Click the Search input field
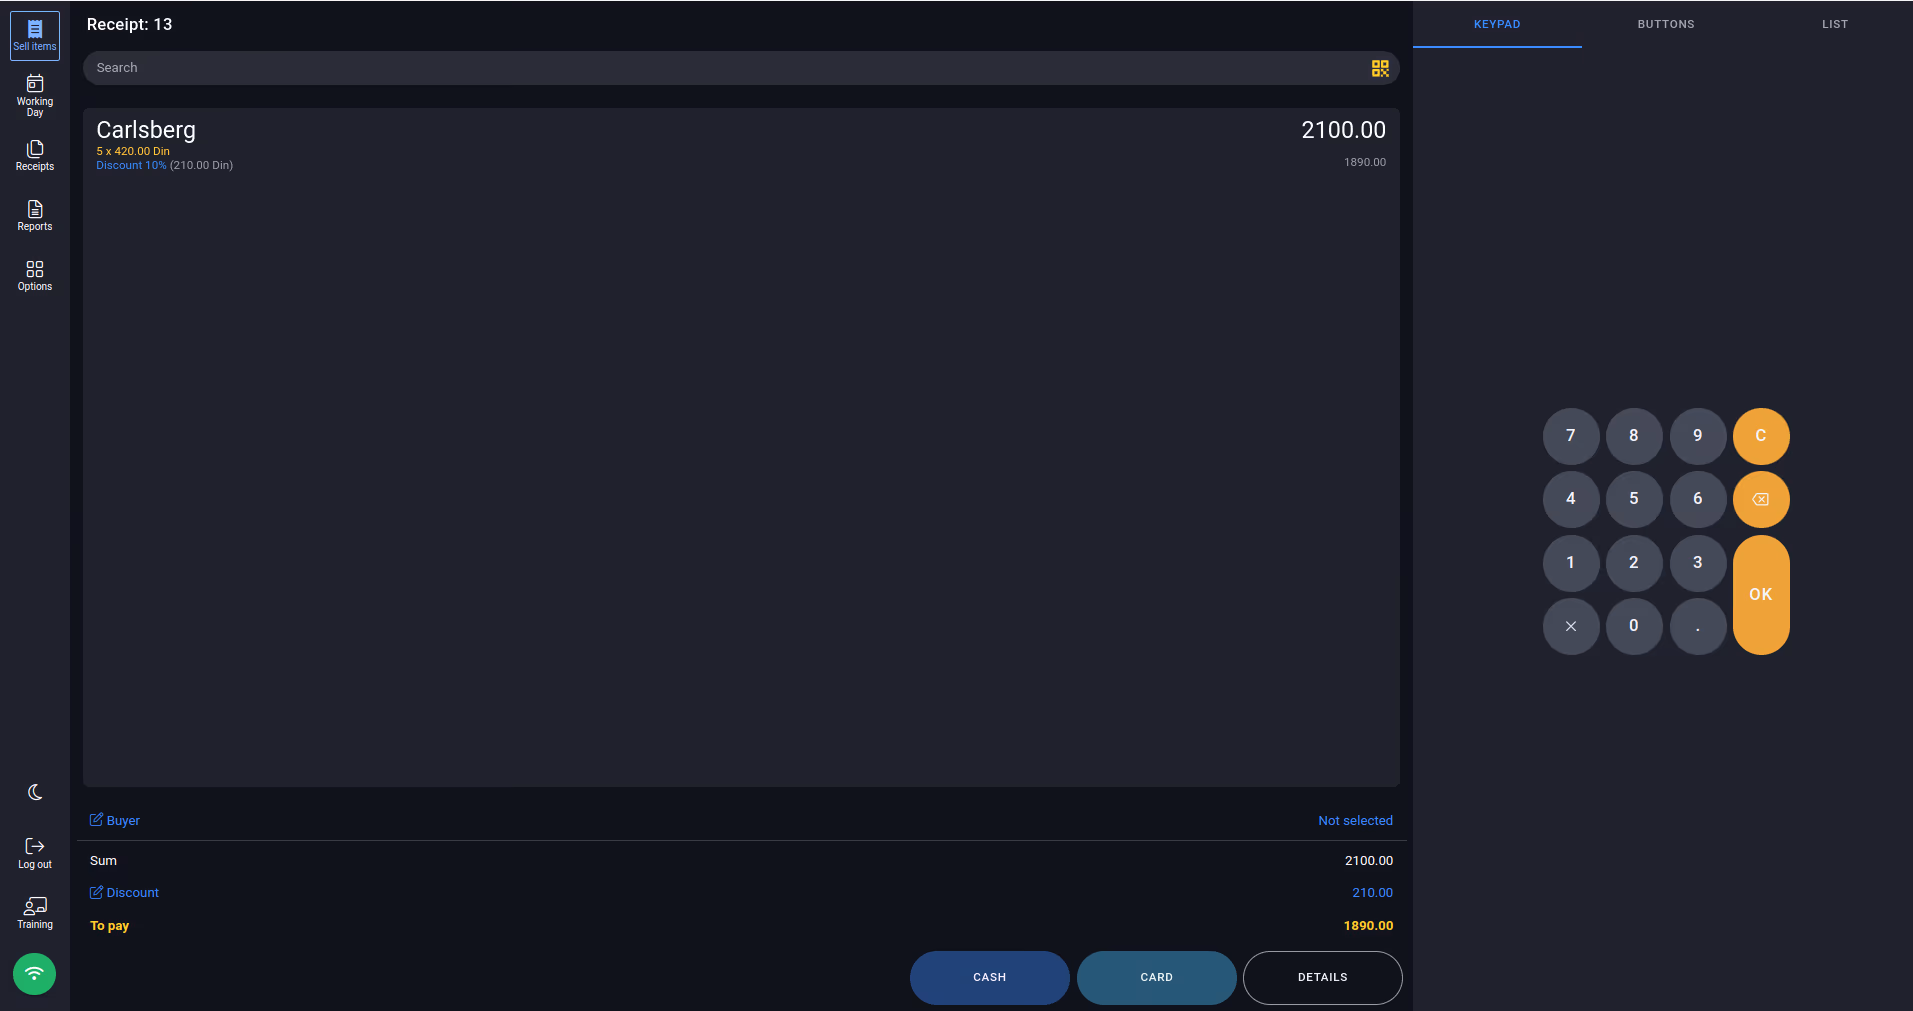This screenshot has width=1913, height=1011. click(x=741, y=68)
